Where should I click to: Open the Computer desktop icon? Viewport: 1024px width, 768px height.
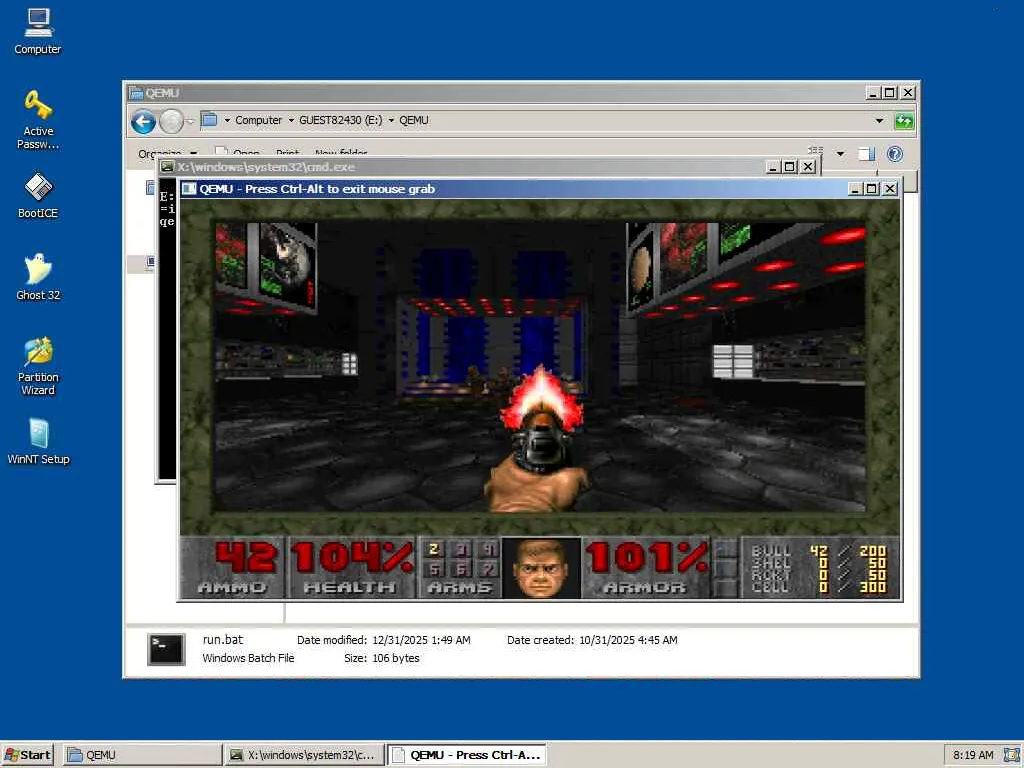(x=38, y=31)
